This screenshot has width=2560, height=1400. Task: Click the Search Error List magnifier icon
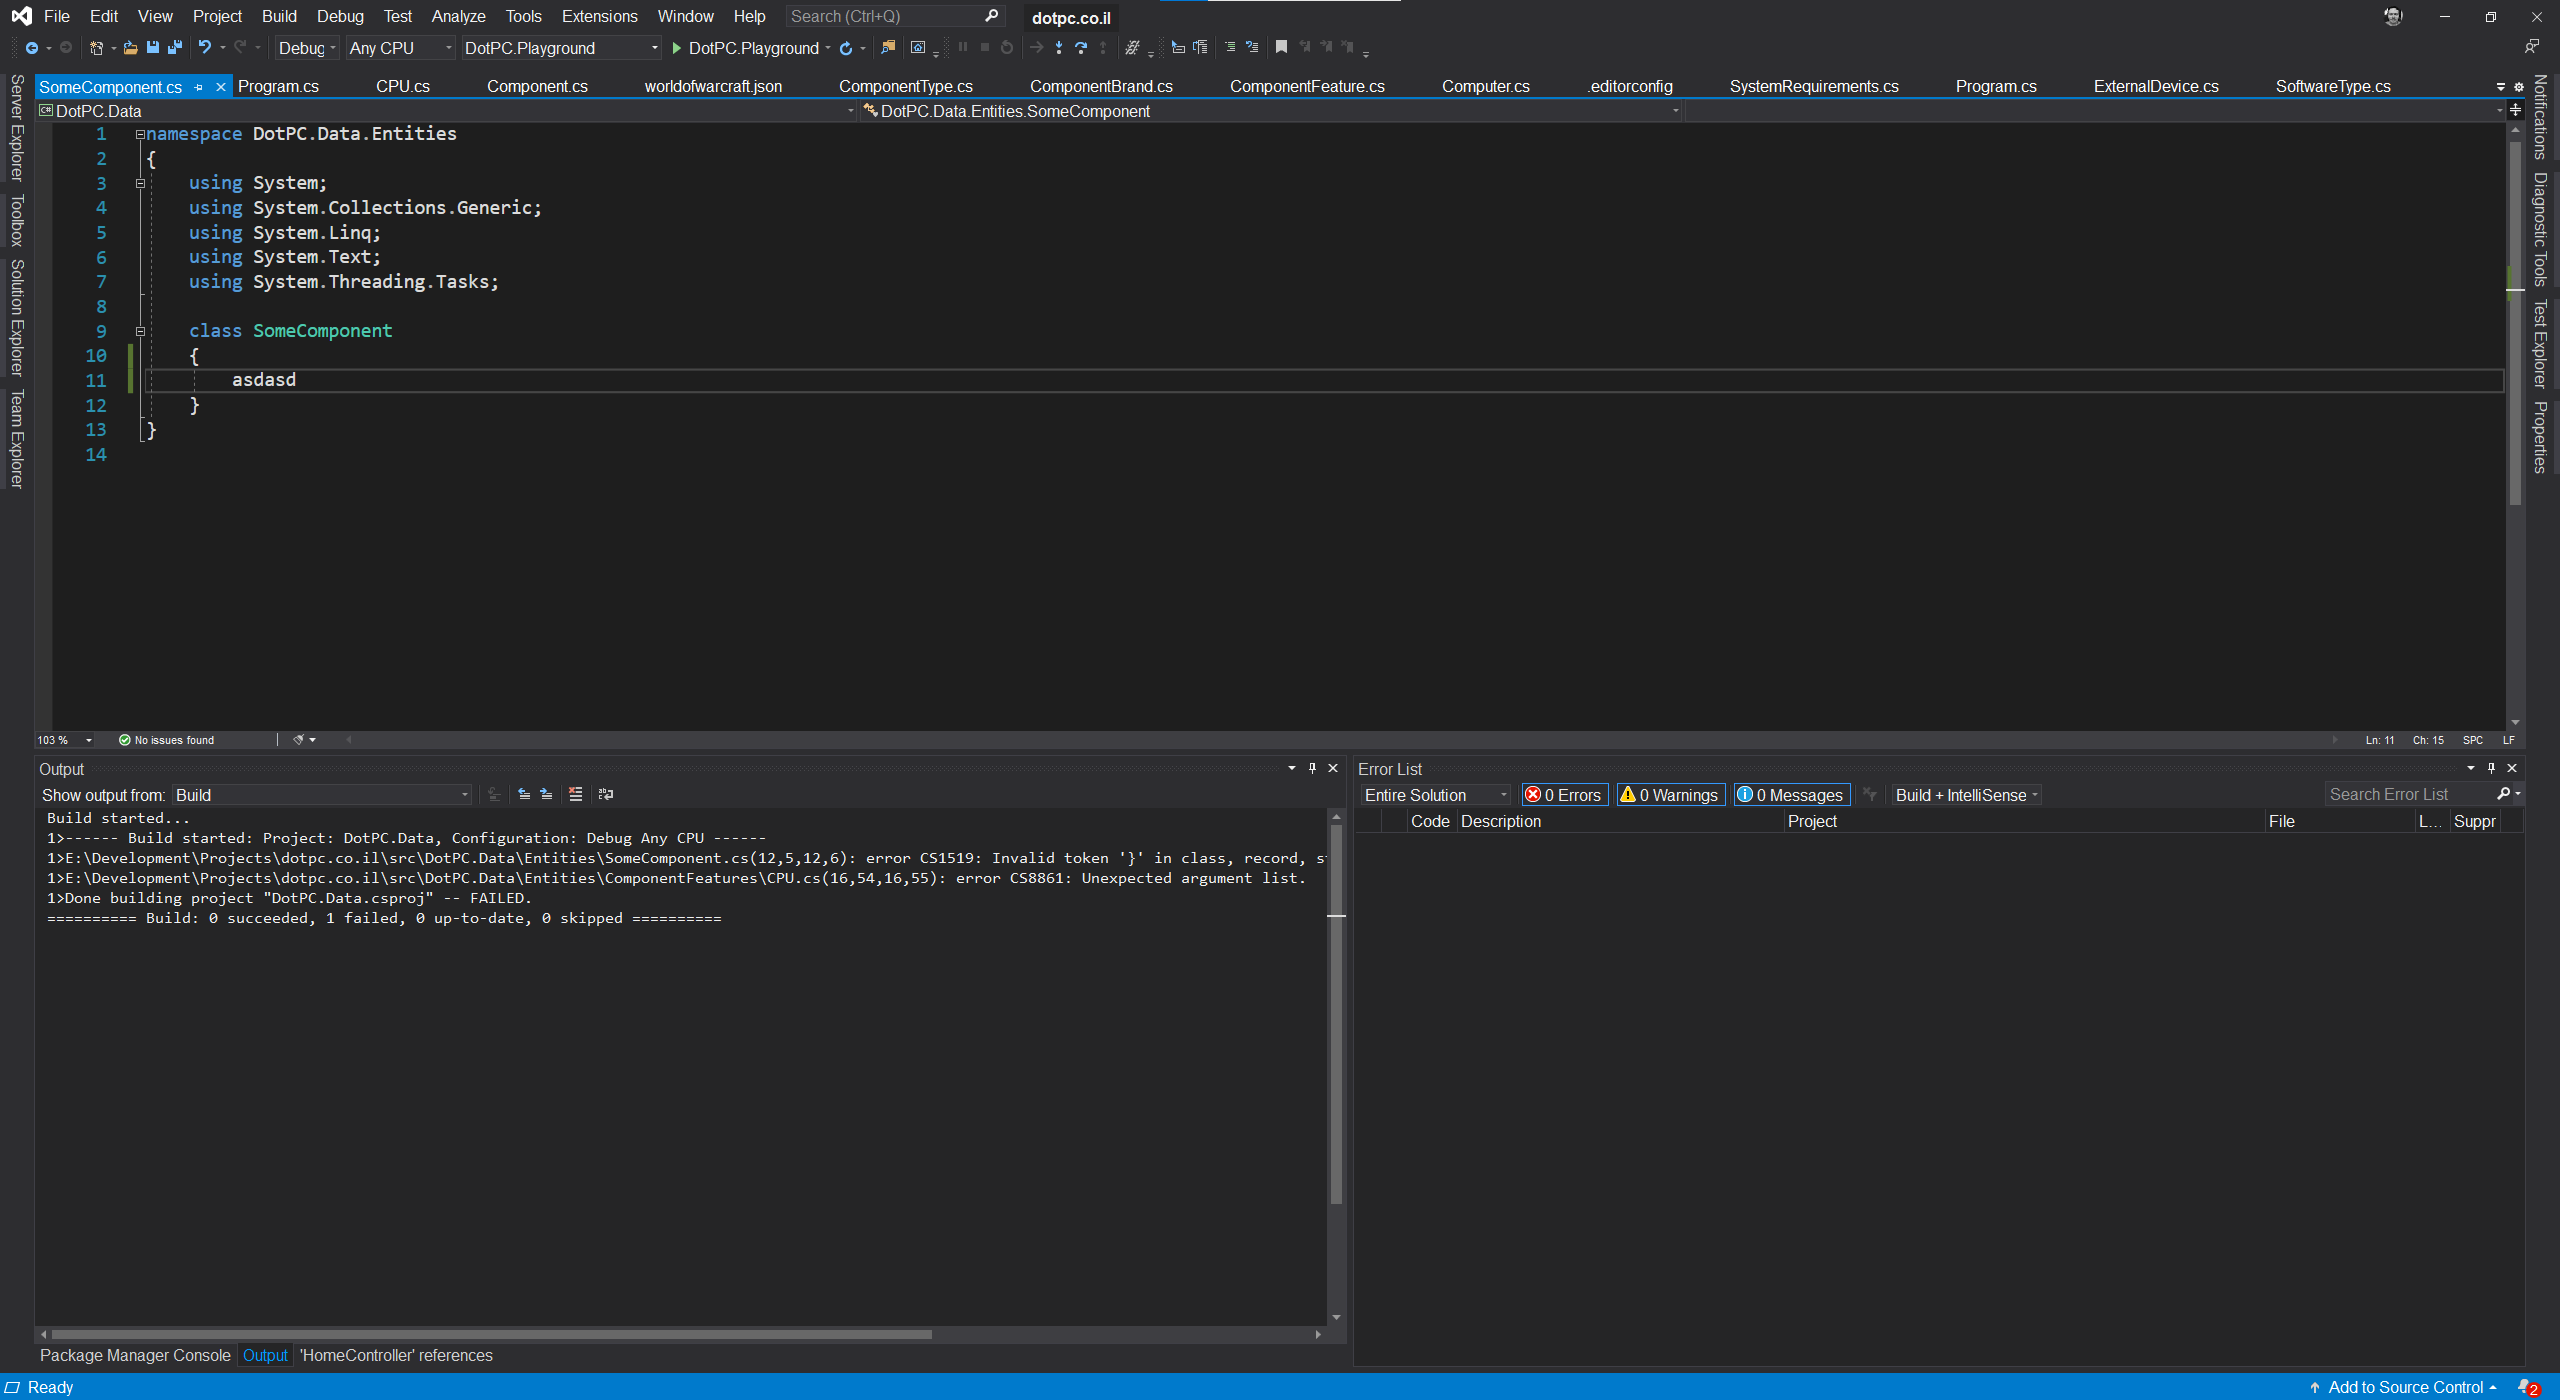[x=2504, y=794]
